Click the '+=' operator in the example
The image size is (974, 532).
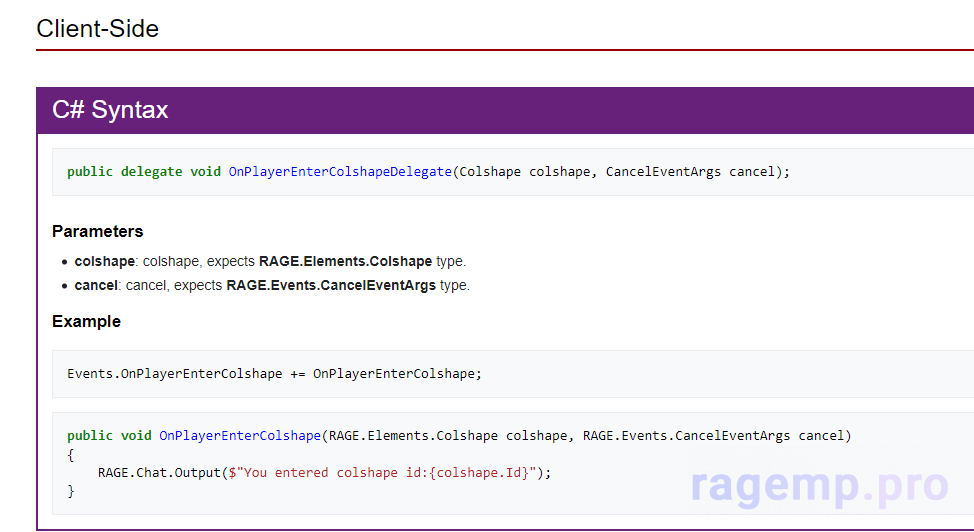click(298, 374)
